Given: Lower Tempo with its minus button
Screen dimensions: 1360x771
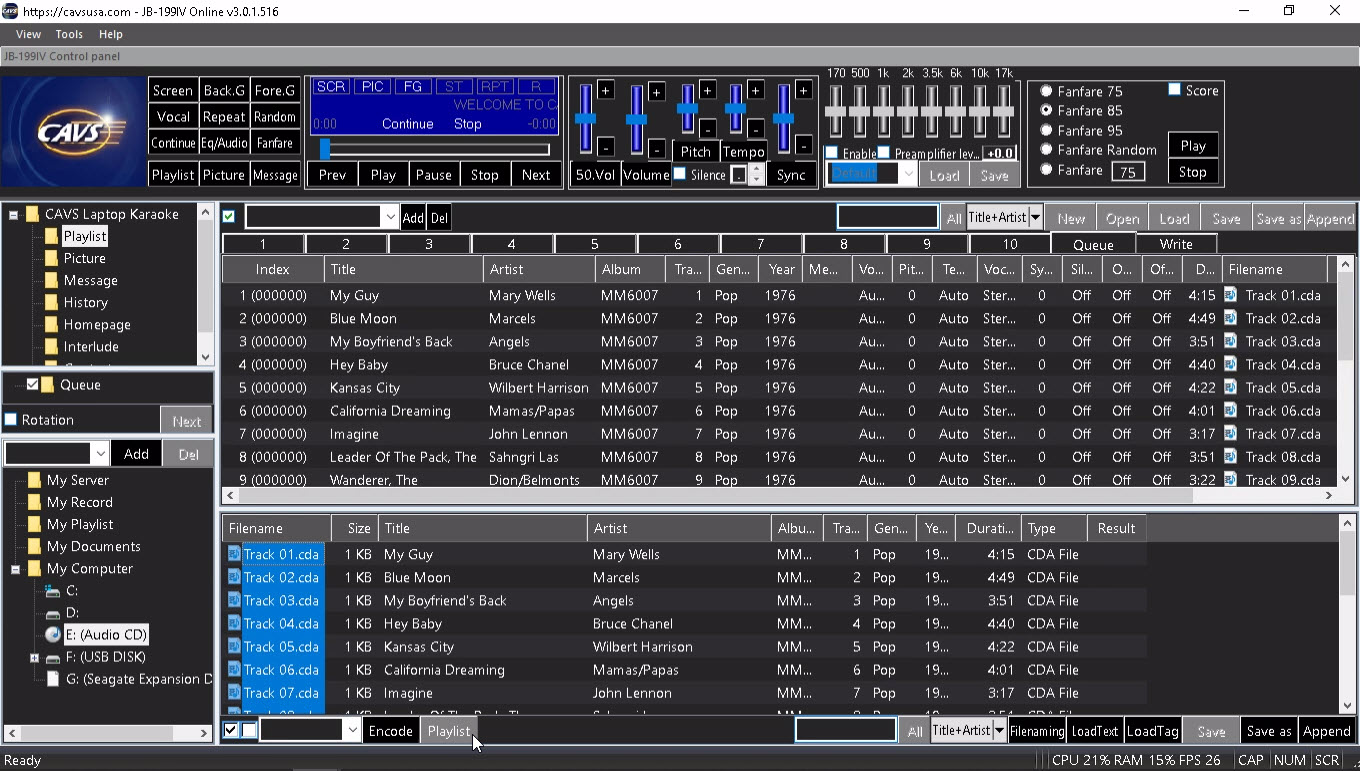Looking at the screenshot, I should pos(756,129).
